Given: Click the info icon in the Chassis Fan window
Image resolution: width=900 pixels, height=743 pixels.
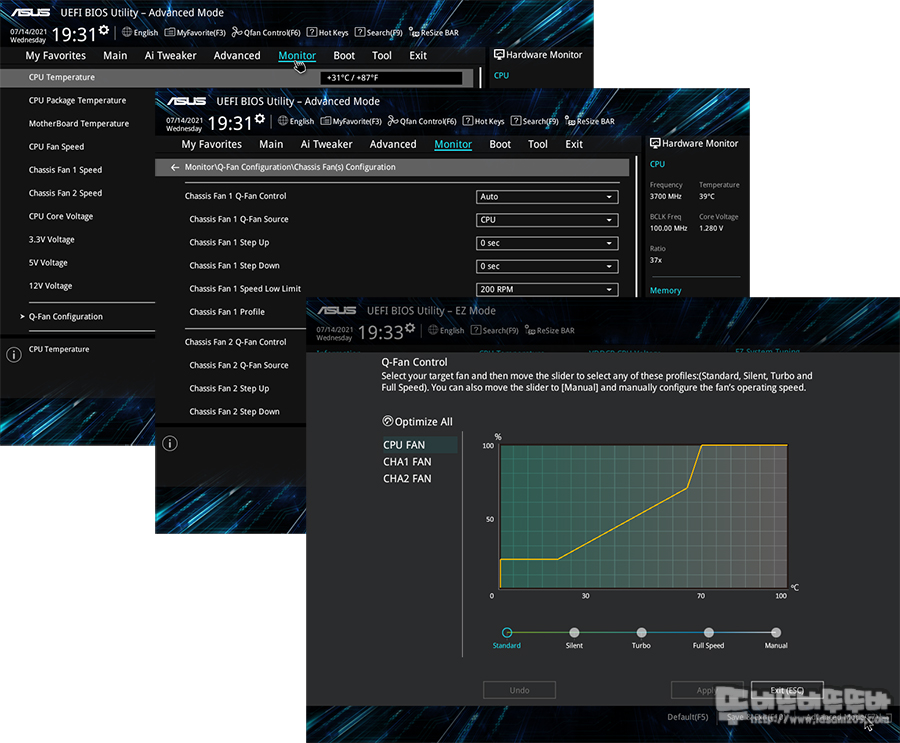Looking at the screenshot, I should point(170,443).
